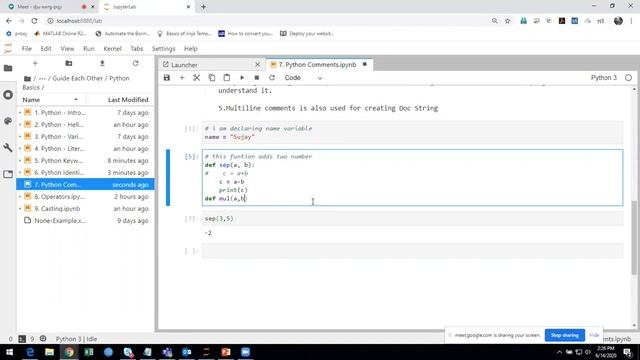Open the Help menu
The width and height of the screenshot is (640, 360).
pyautogui.click(x=191, y=49)
